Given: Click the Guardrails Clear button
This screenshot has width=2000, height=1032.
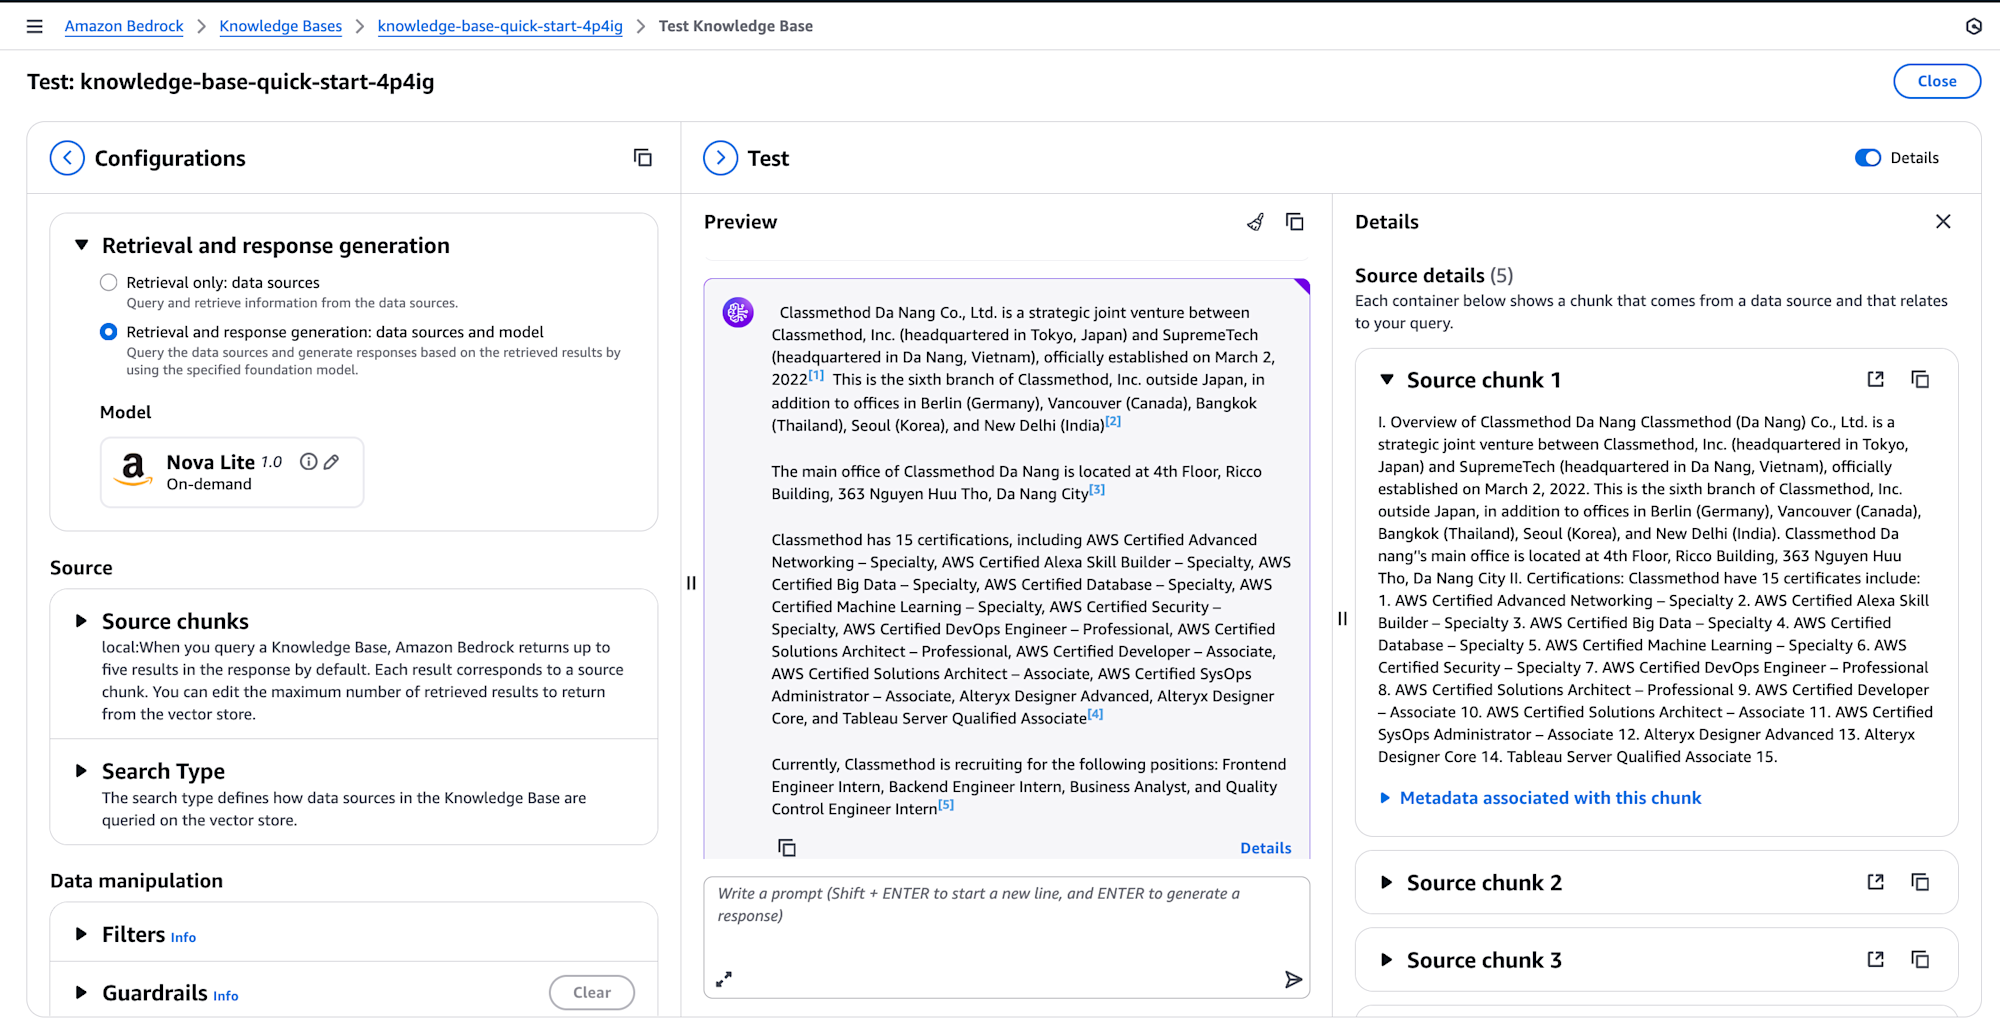Looking at the screenshot, I should click(592, 992).
